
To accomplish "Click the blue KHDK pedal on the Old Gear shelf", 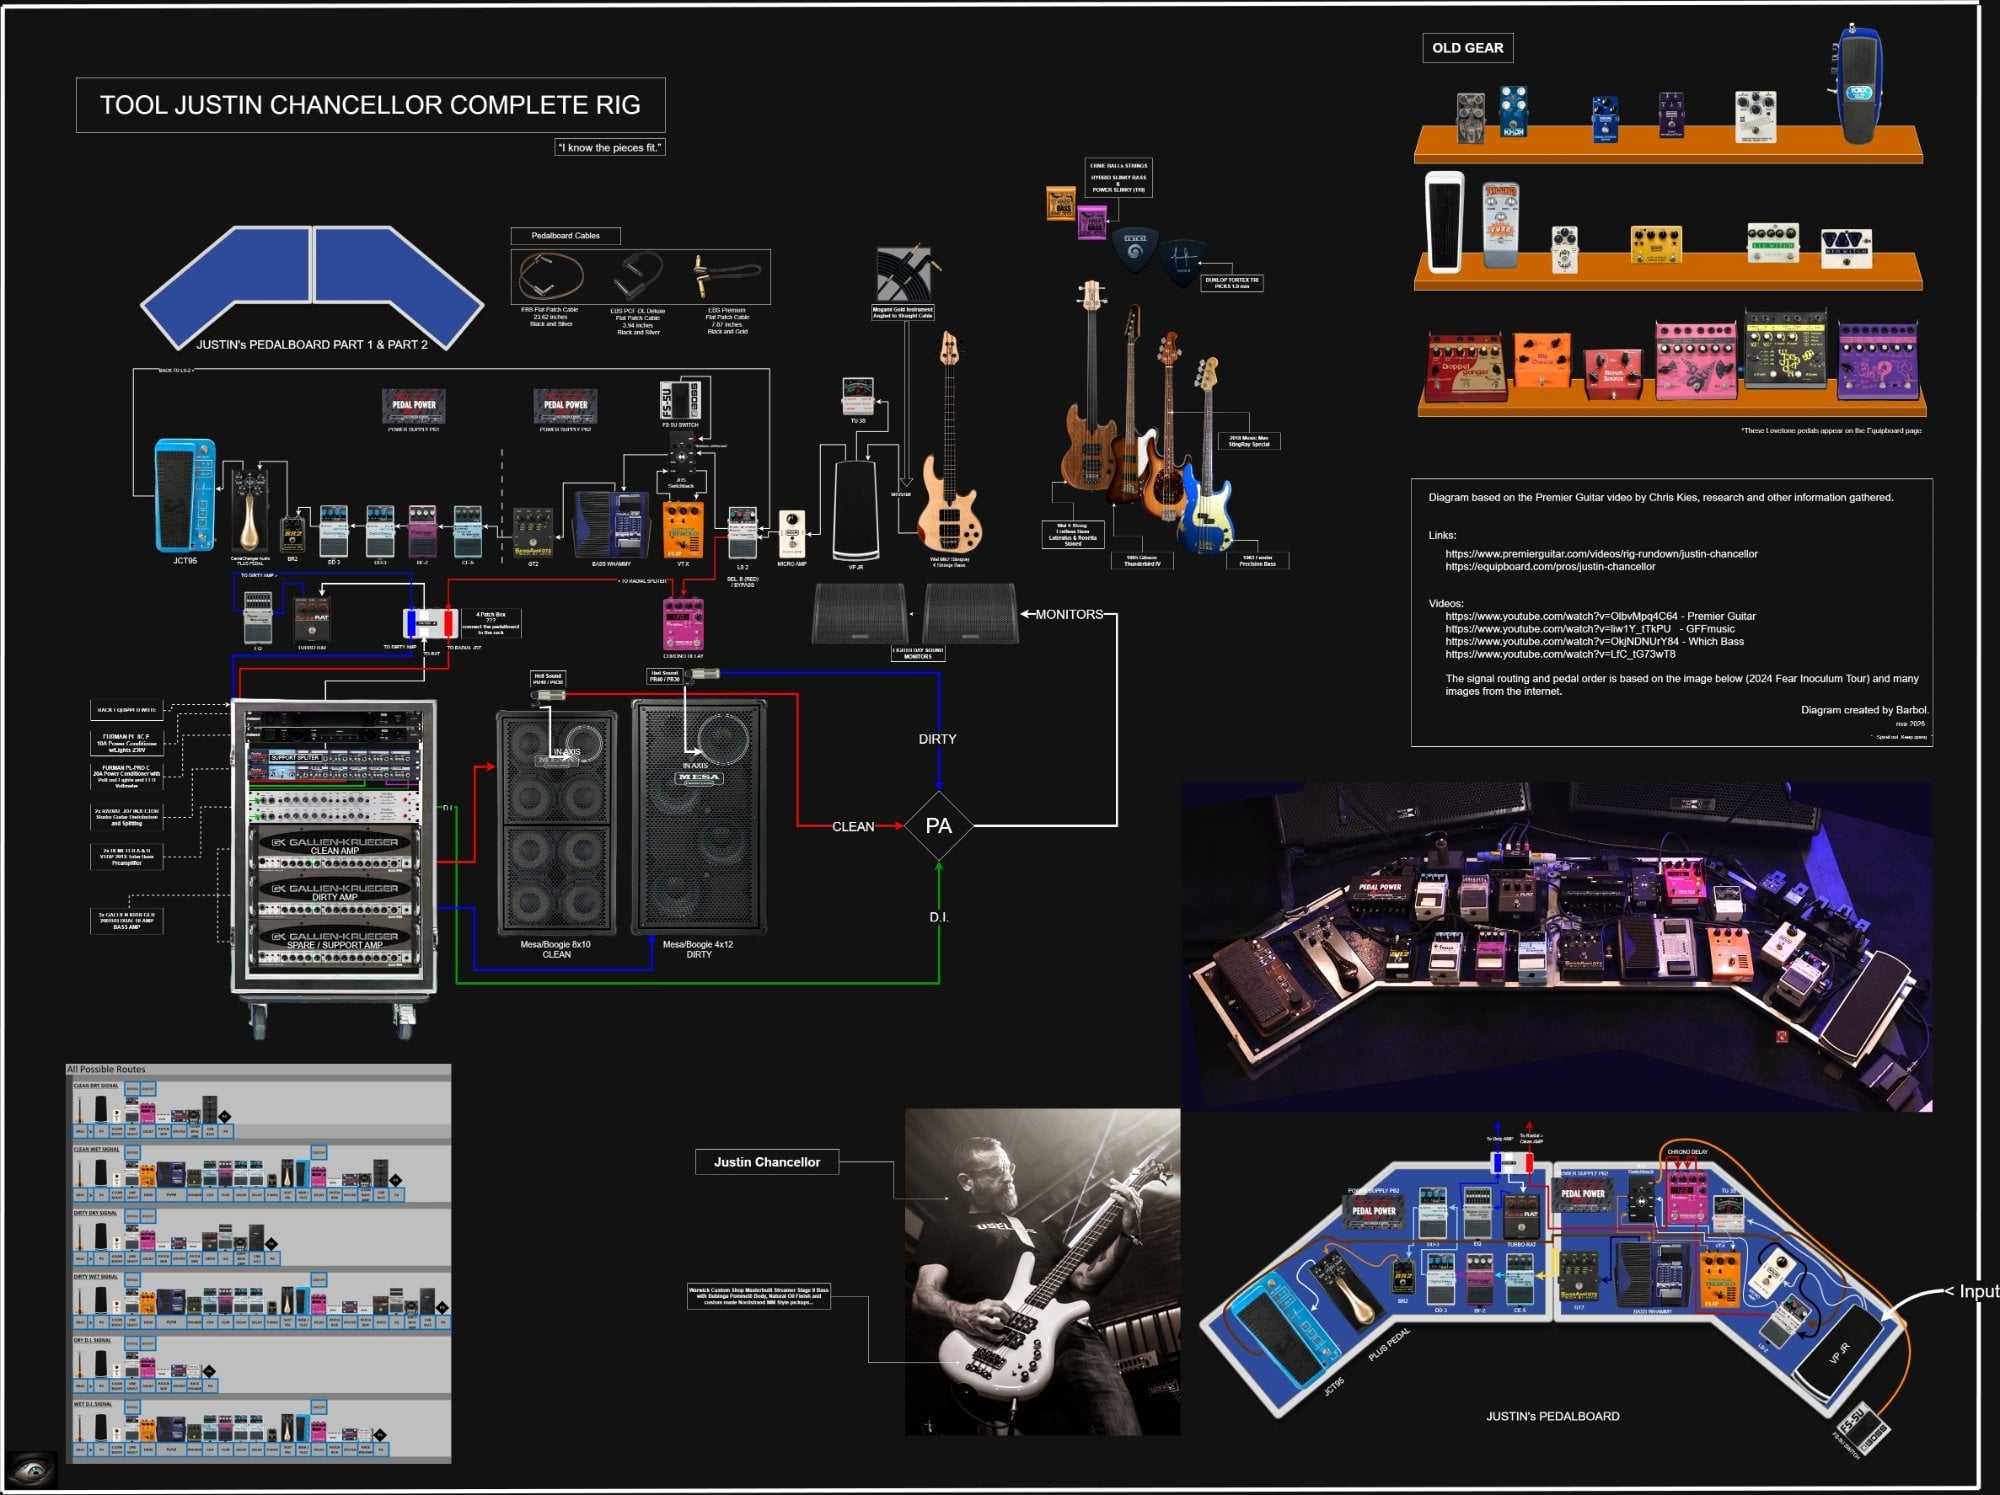I will click(1513, 112).
